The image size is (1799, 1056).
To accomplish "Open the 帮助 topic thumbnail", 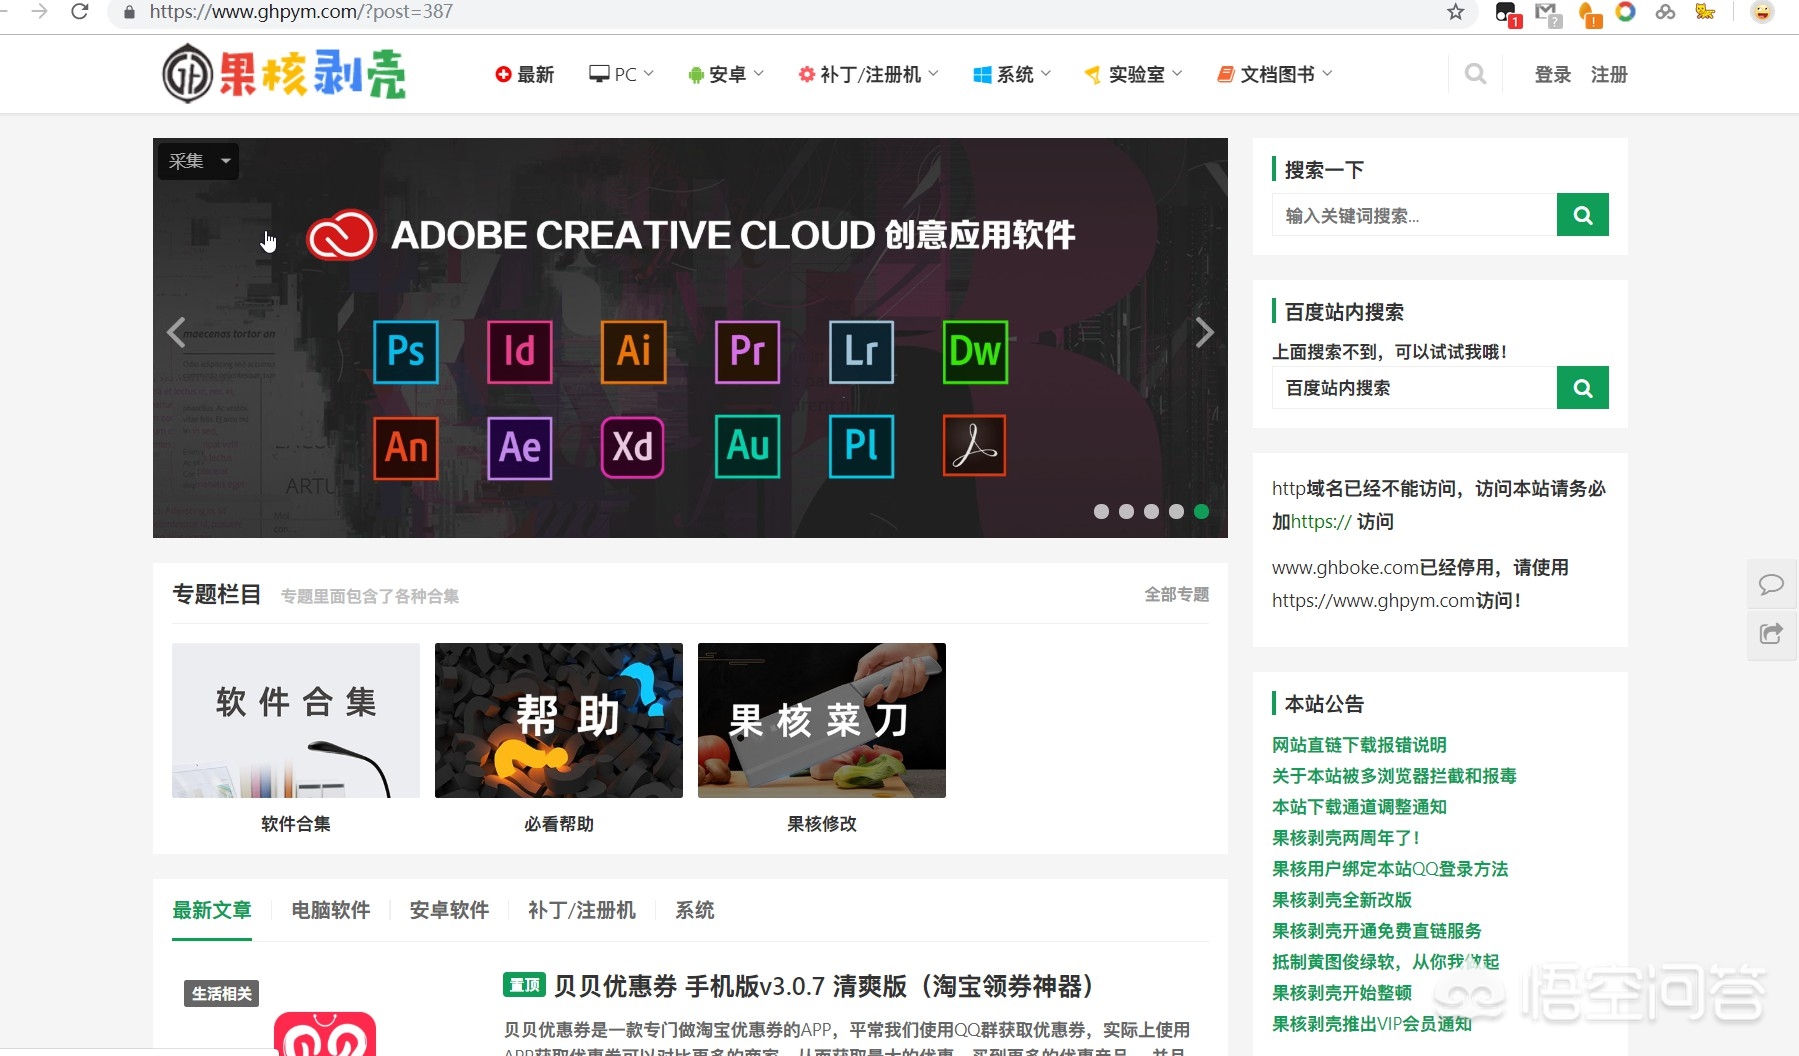I will (x=559, y=720).
